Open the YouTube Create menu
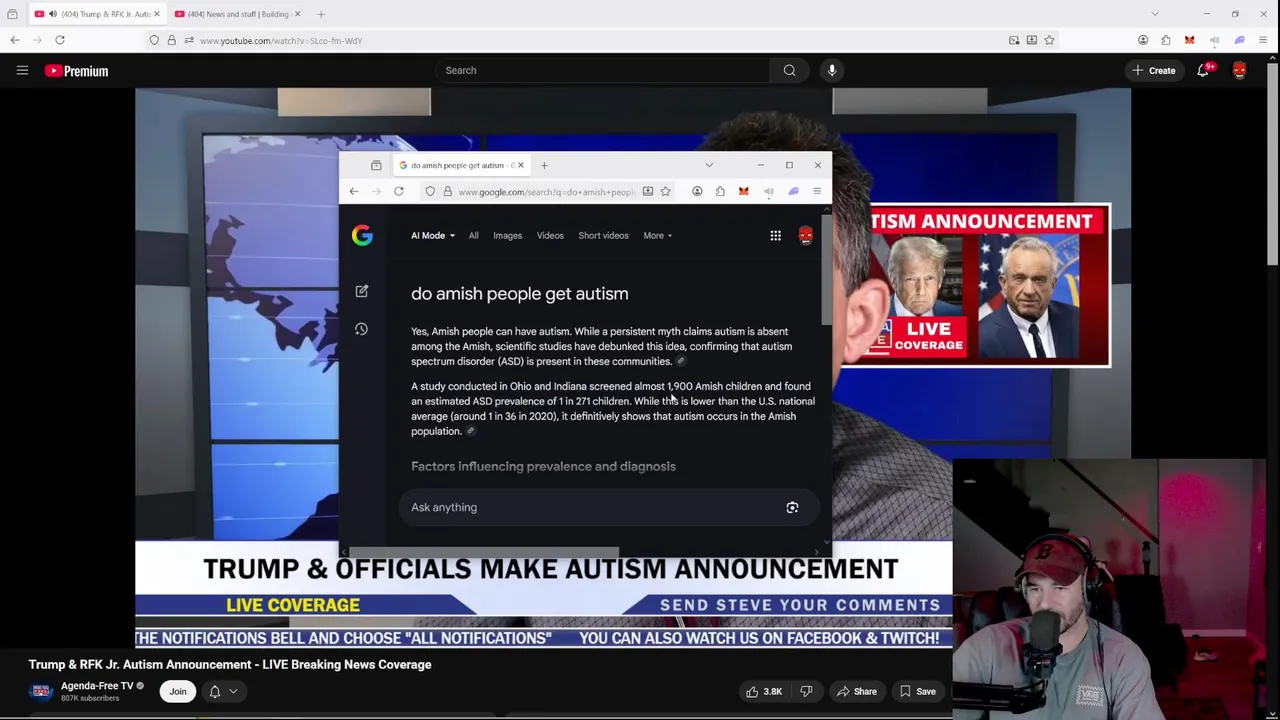Viewport: 1280px width, 720px height. 1154,70
